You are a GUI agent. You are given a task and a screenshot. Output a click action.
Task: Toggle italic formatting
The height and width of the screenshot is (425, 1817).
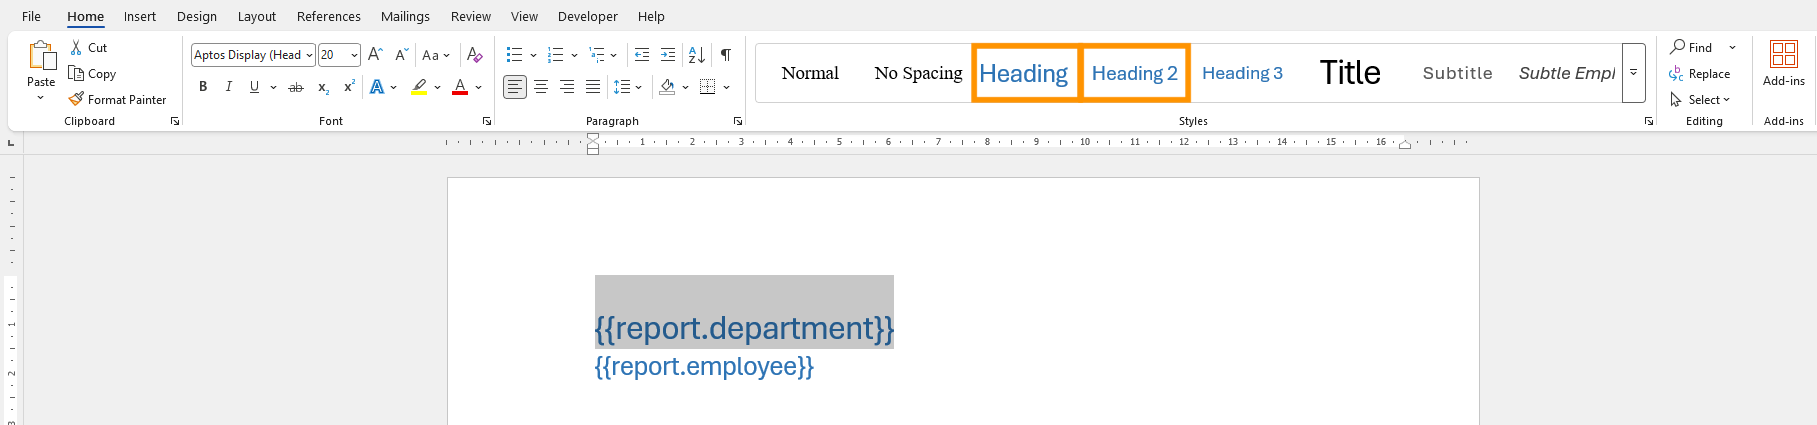(229, 88)
